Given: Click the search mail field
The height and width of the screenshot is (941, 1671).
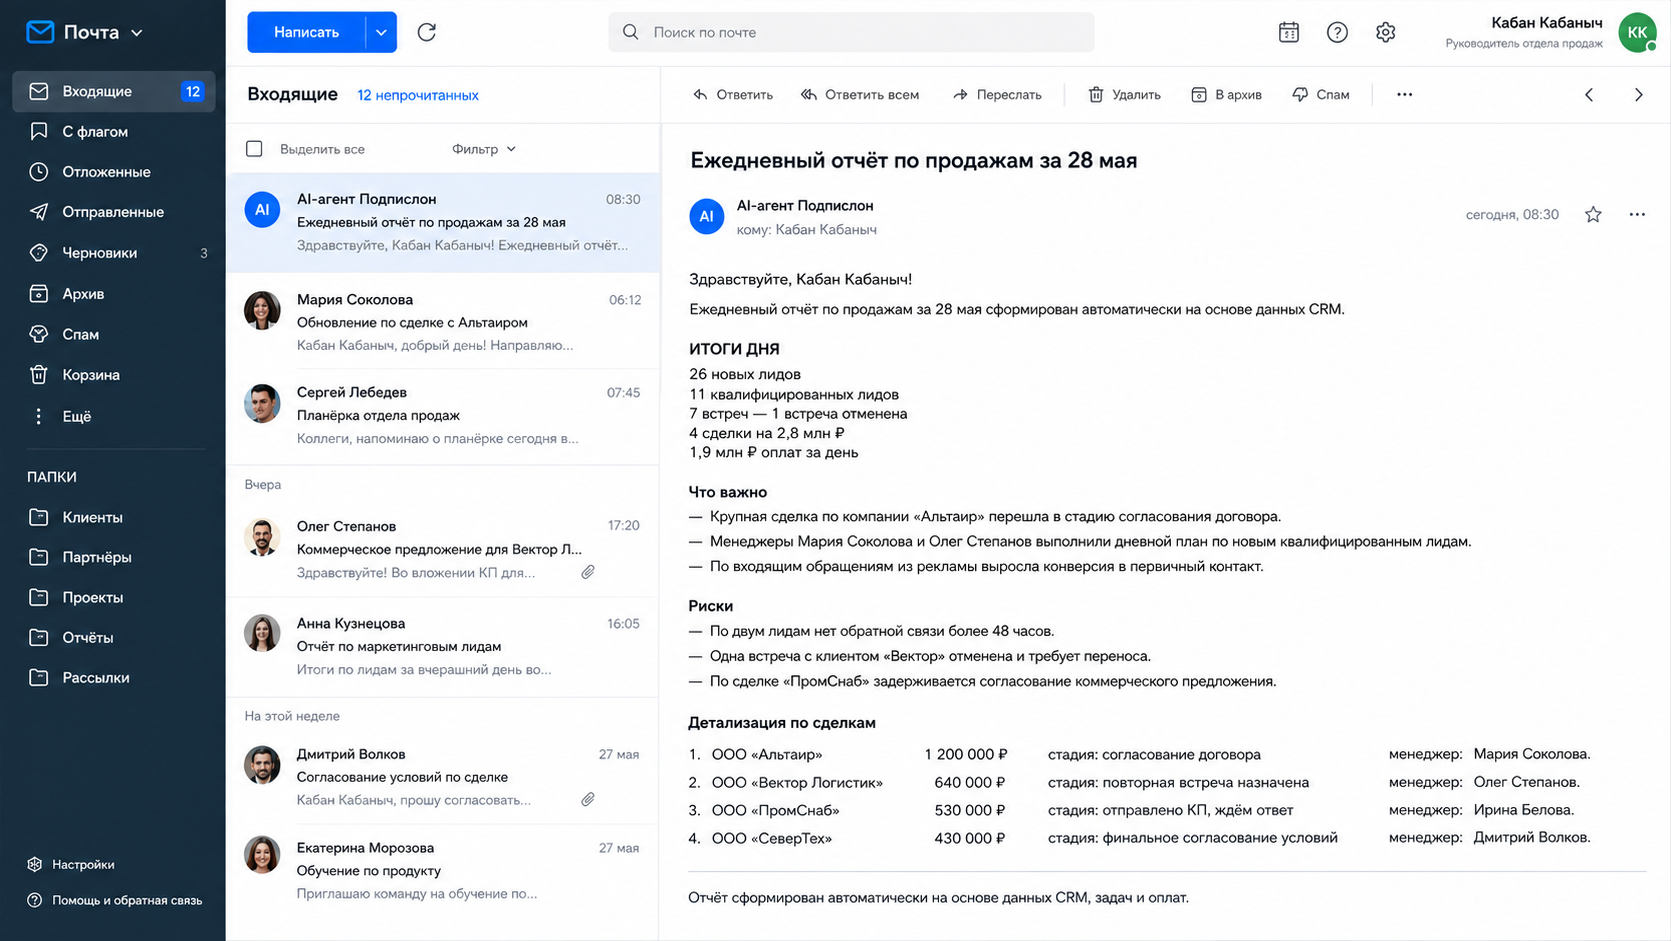Looking at the screenshot, I should click(x=851, y=32).
